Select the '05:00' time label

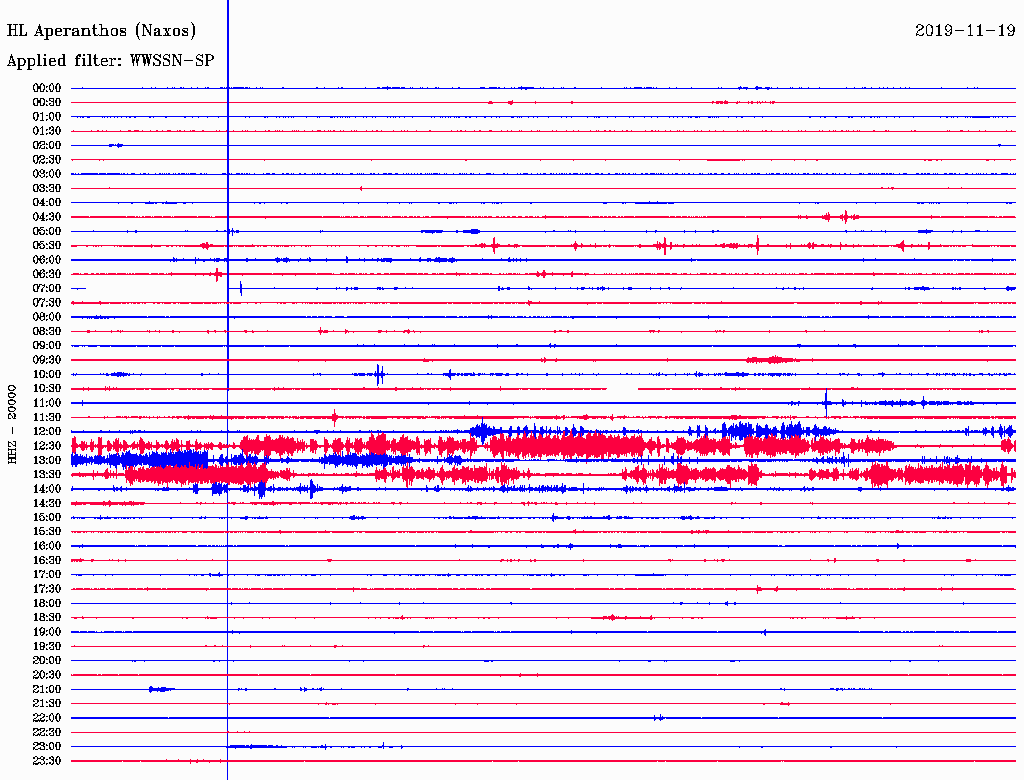pyautogui.click(x=47, y=231)
